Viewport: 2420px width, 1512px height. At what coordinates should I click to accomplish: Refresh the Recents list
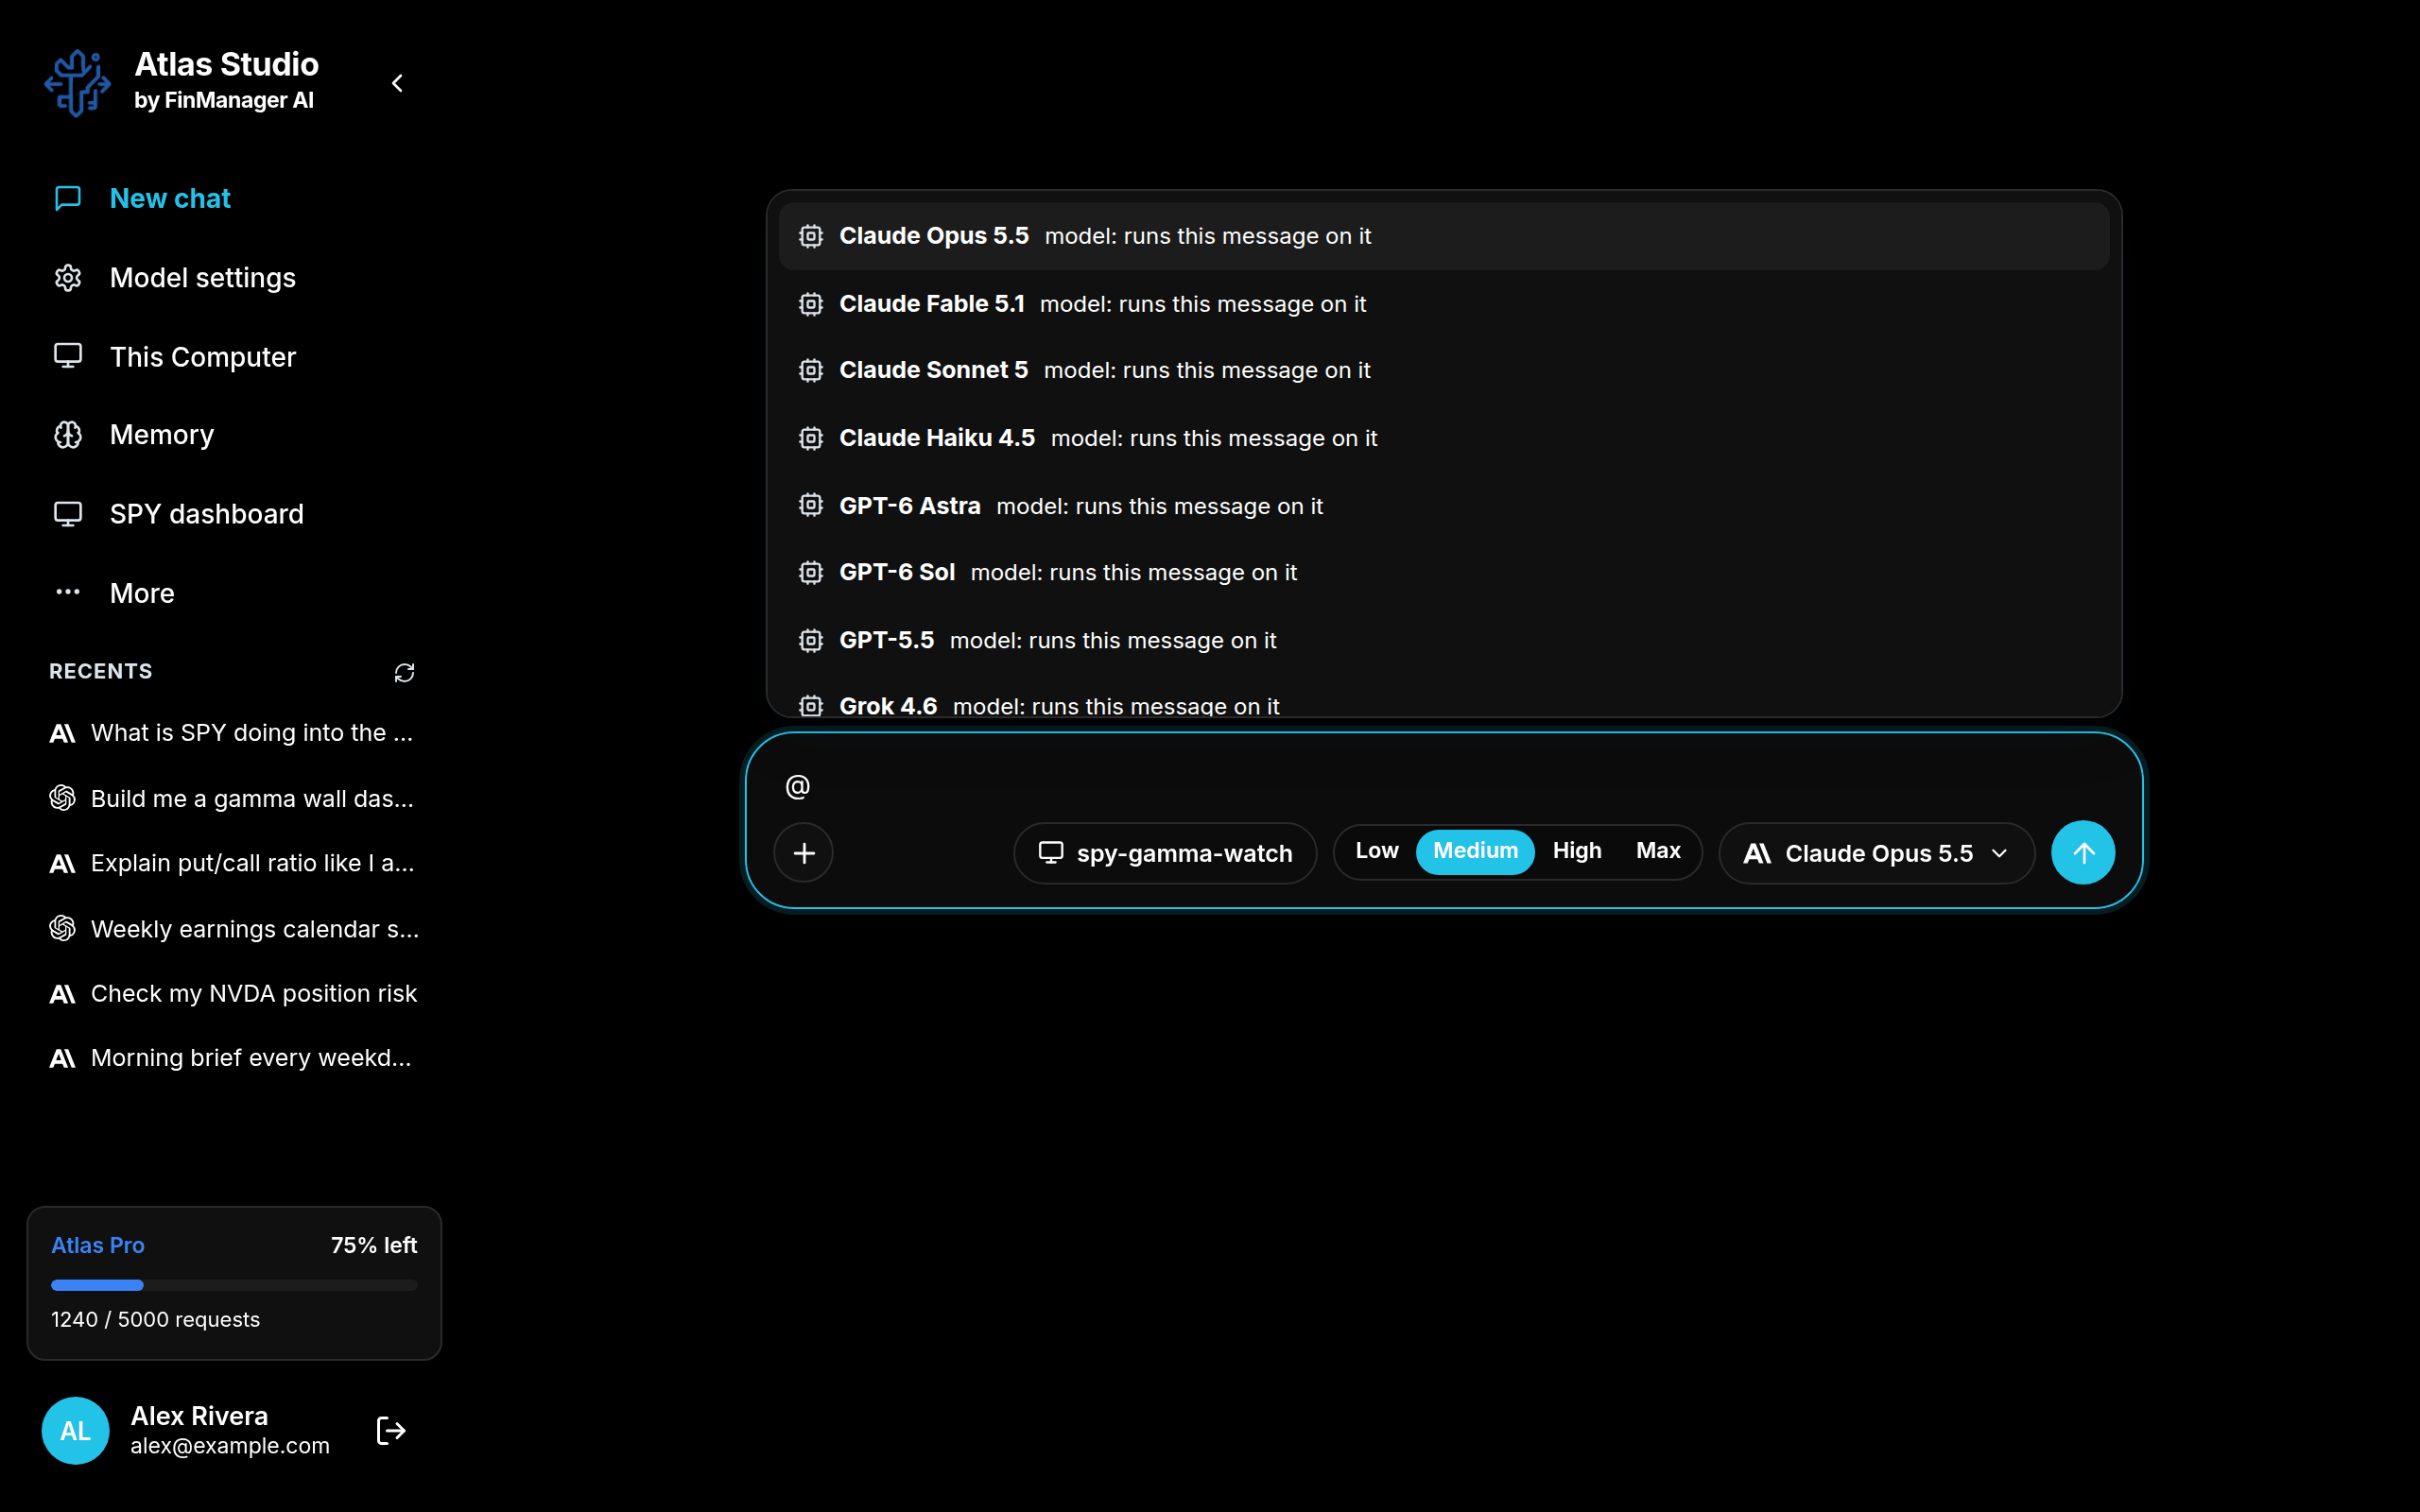404,672
